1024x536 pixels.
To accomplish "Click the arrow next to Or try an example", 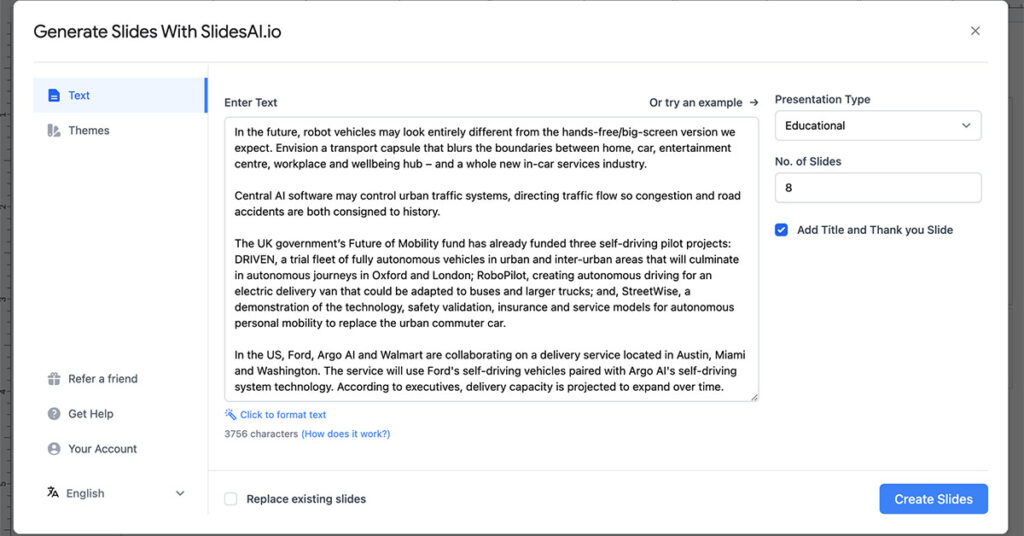I will [754, 103].
